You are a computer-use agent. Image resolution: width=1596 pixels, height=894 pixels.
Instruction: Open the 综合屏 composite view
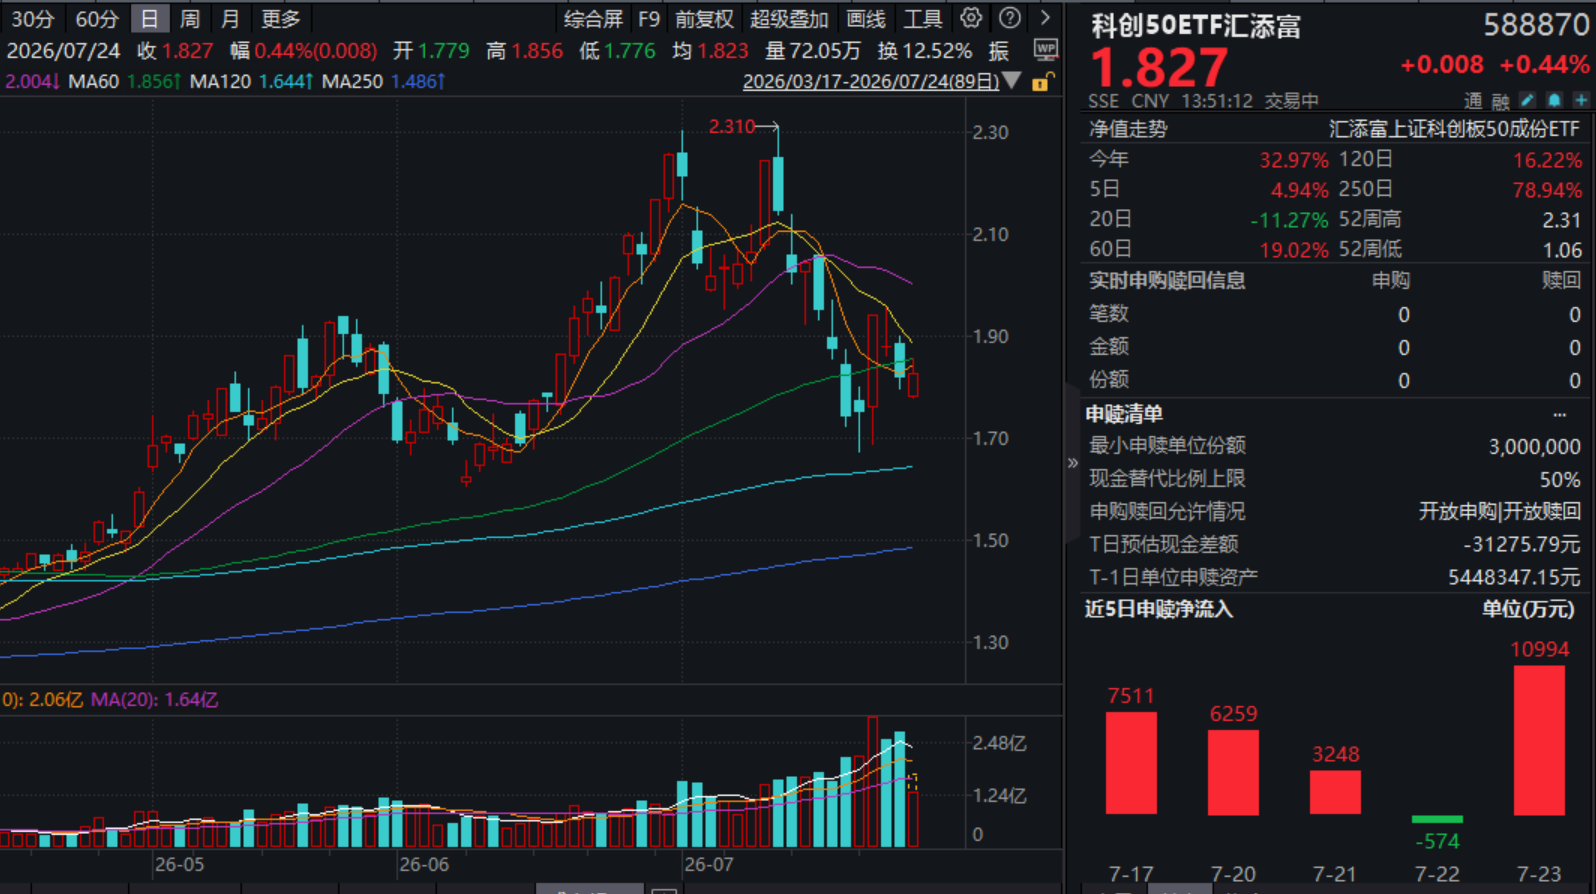(593, 19)
